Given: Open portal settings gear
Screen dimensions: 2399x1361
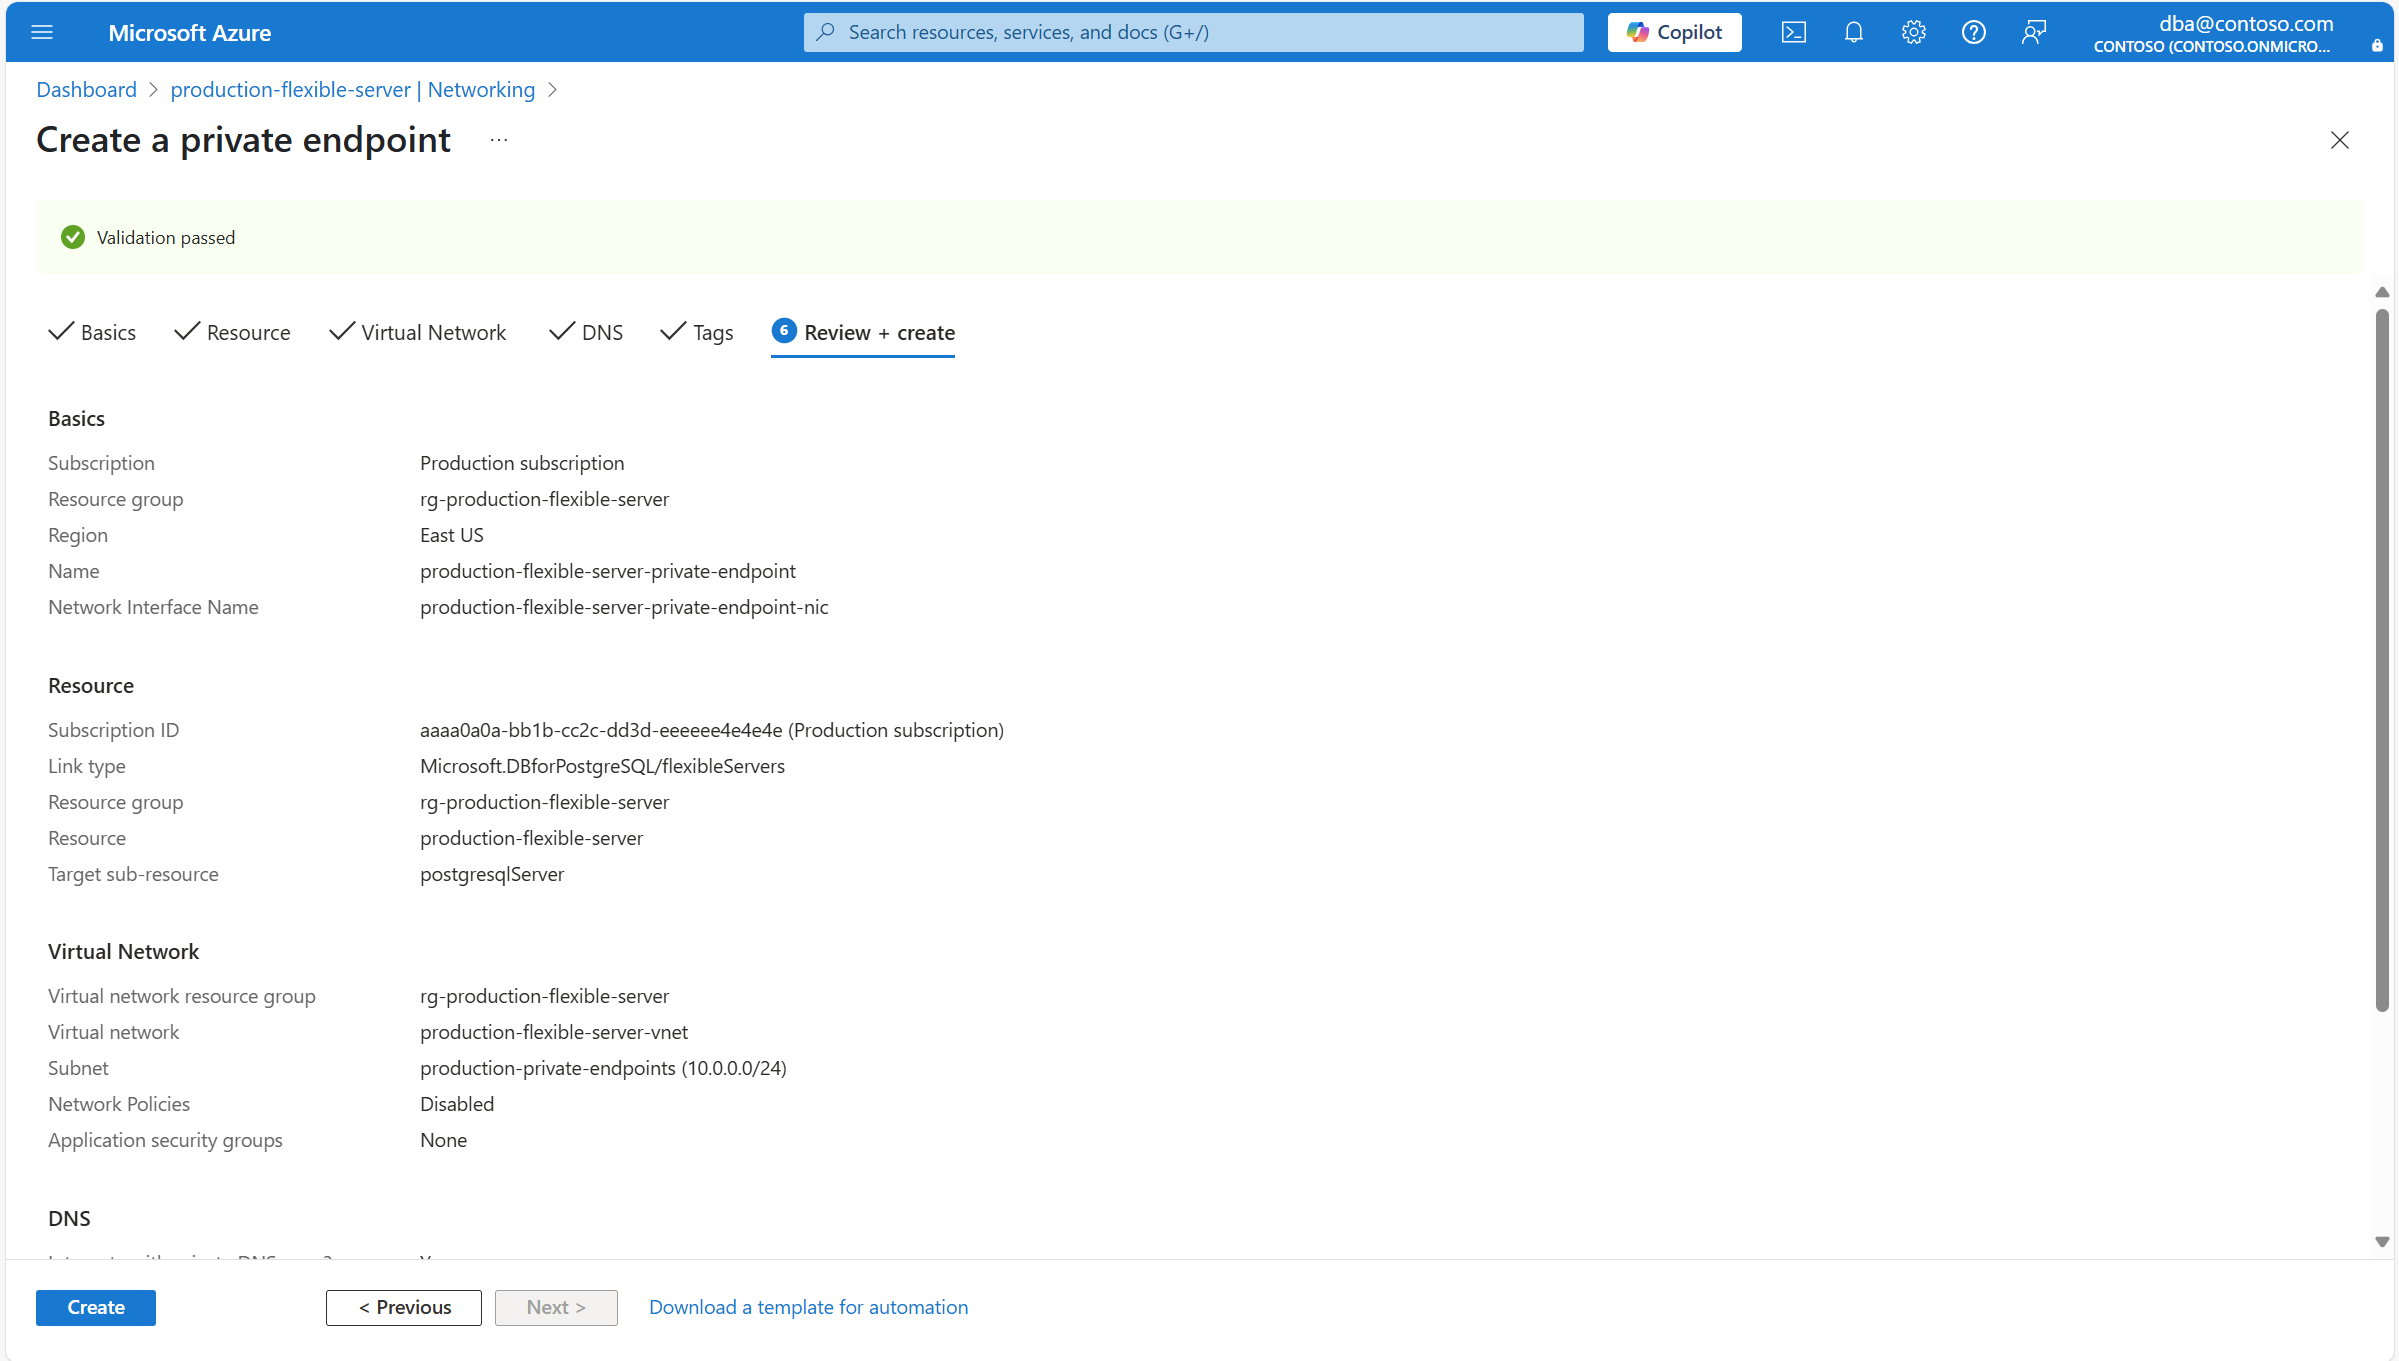Looking at the screenshot, I should click(x=1913, y=32).
